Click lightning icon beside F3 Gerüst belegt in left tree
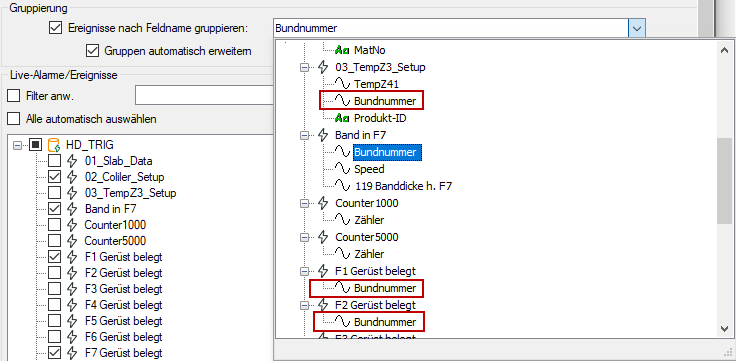 click(x=72, y=289)
